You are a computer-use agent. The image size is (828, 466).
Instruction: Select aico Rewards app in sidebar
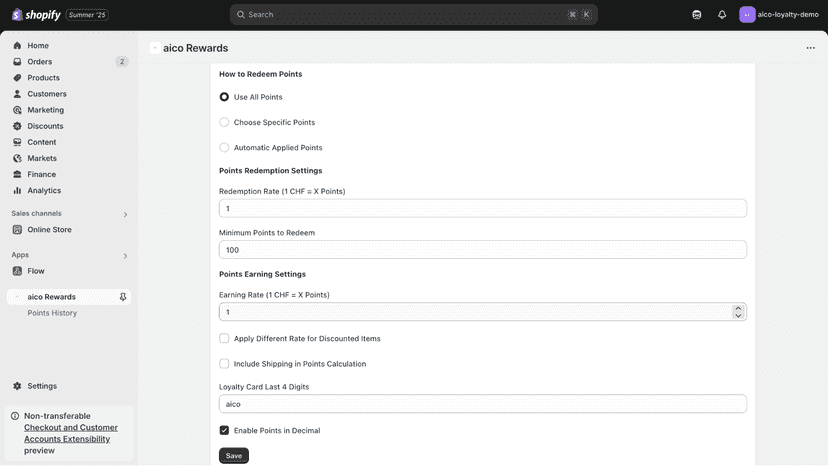coord(69,297)
